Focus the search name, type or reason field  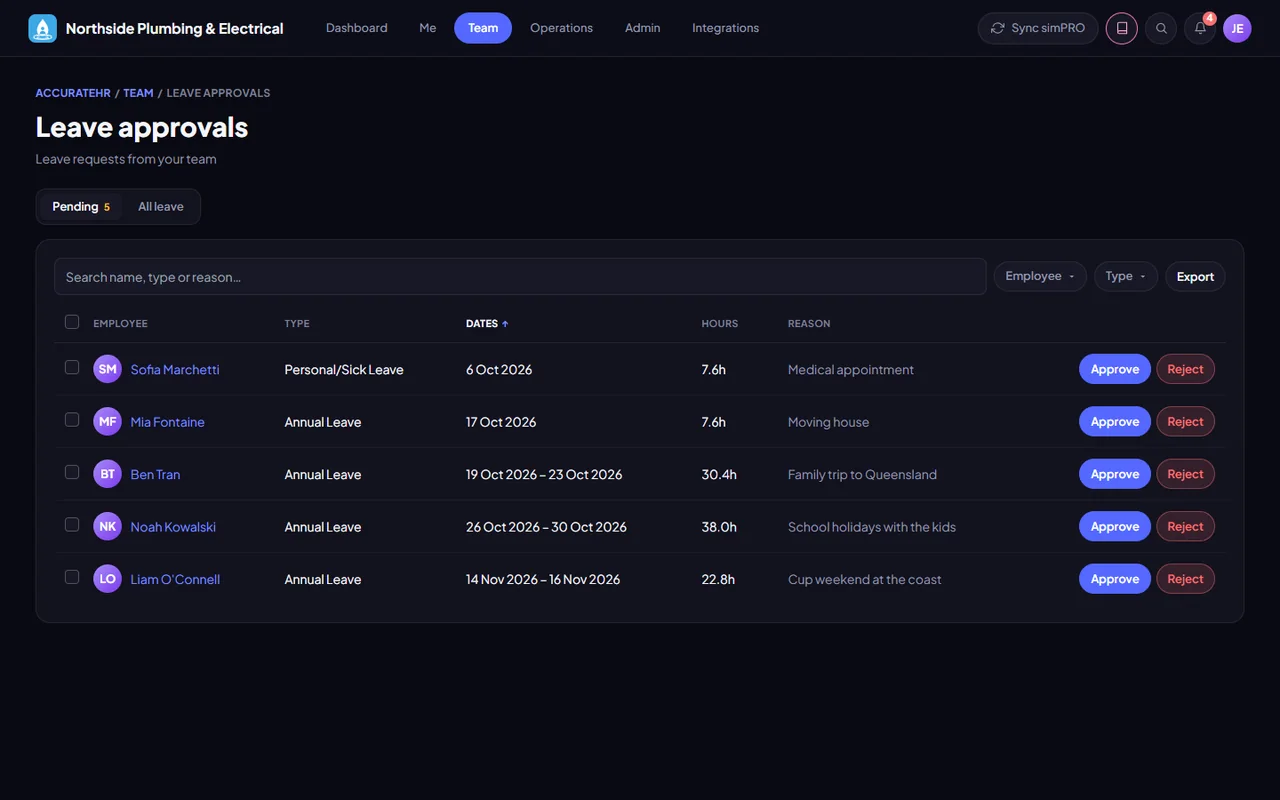point(520,277)
